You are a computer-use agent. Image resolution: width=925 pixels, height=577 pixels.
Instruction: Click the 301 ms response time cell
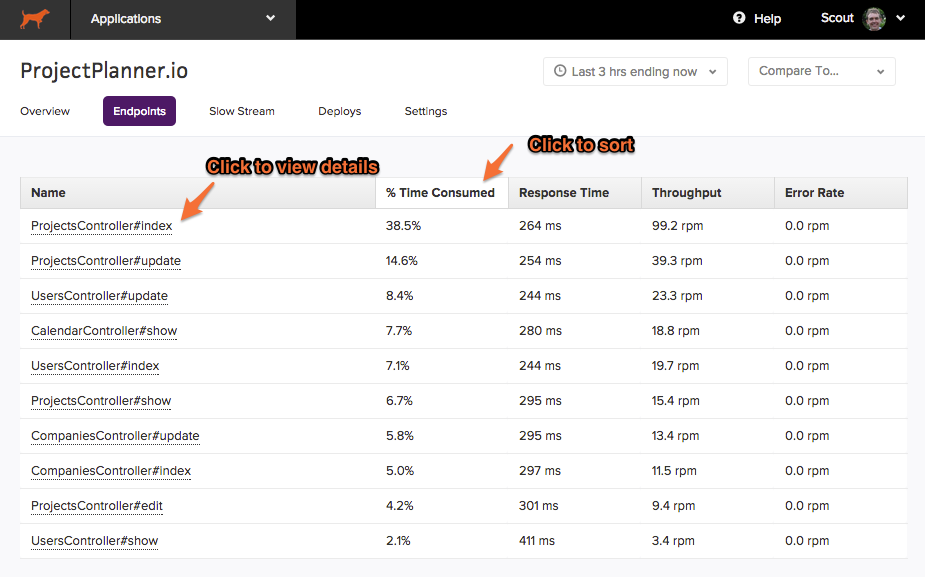tap(539, 506)
